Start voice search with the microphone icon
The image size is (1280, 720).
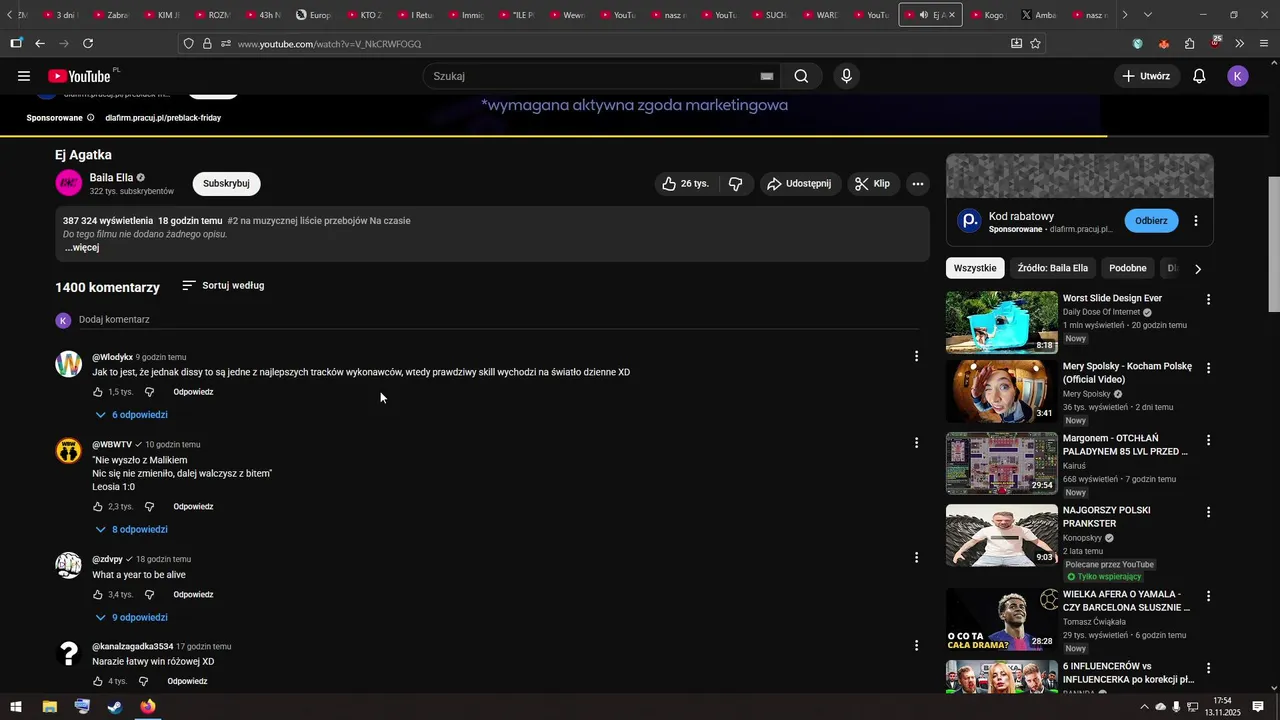pos(846,76)
